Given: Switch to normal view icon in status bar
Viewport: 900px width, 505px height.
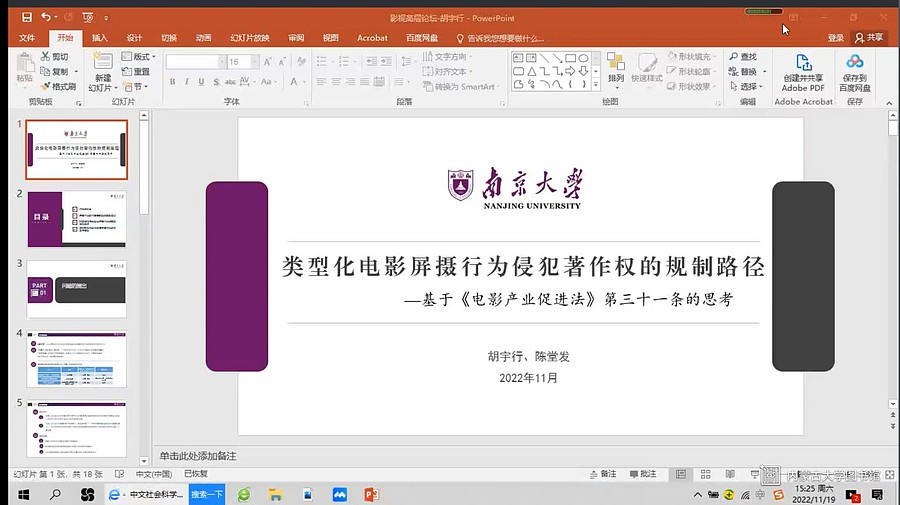Looking at the screenshot, I should 681,474.
